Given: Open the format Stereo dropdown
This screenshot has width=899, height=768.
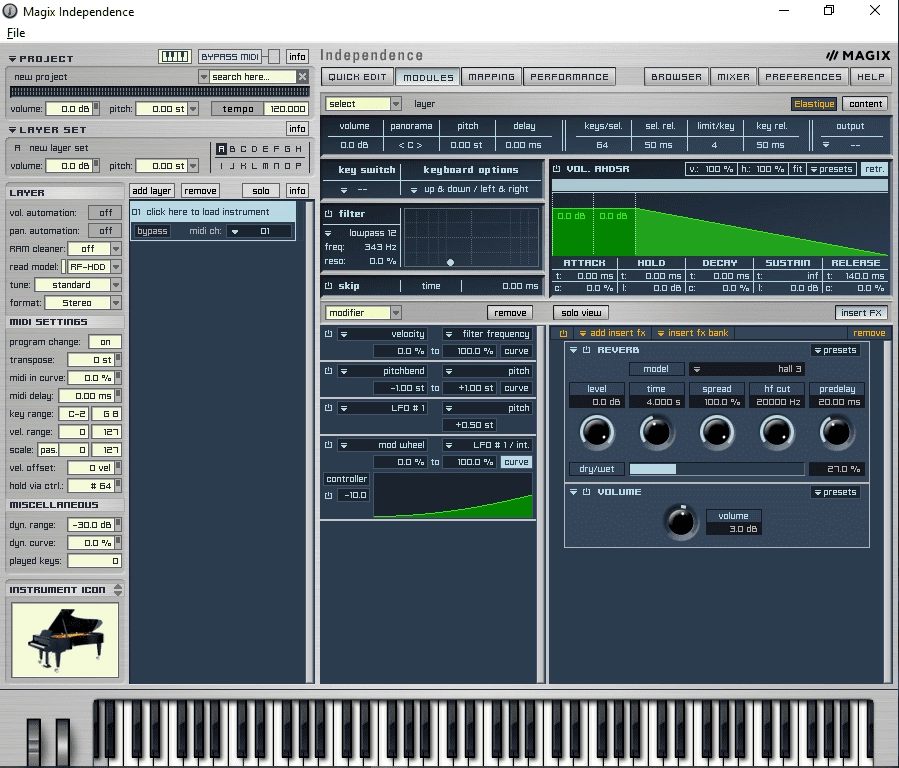Looking at the screenshot, I should click(116, 303).
